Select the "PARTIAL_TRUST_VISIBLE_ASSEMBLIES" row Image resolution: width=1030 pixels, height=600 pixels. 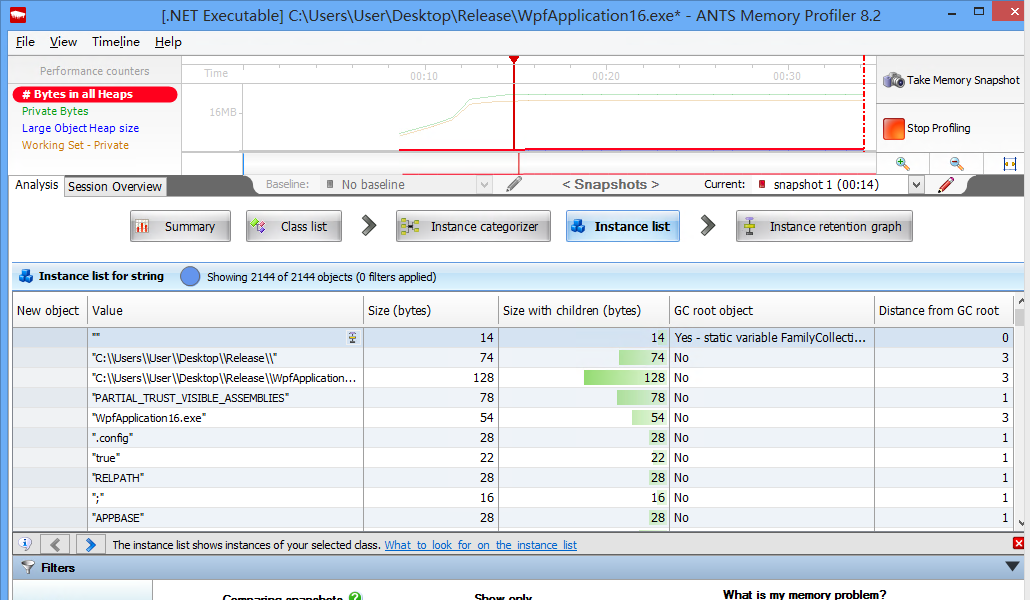pos(512,398)
